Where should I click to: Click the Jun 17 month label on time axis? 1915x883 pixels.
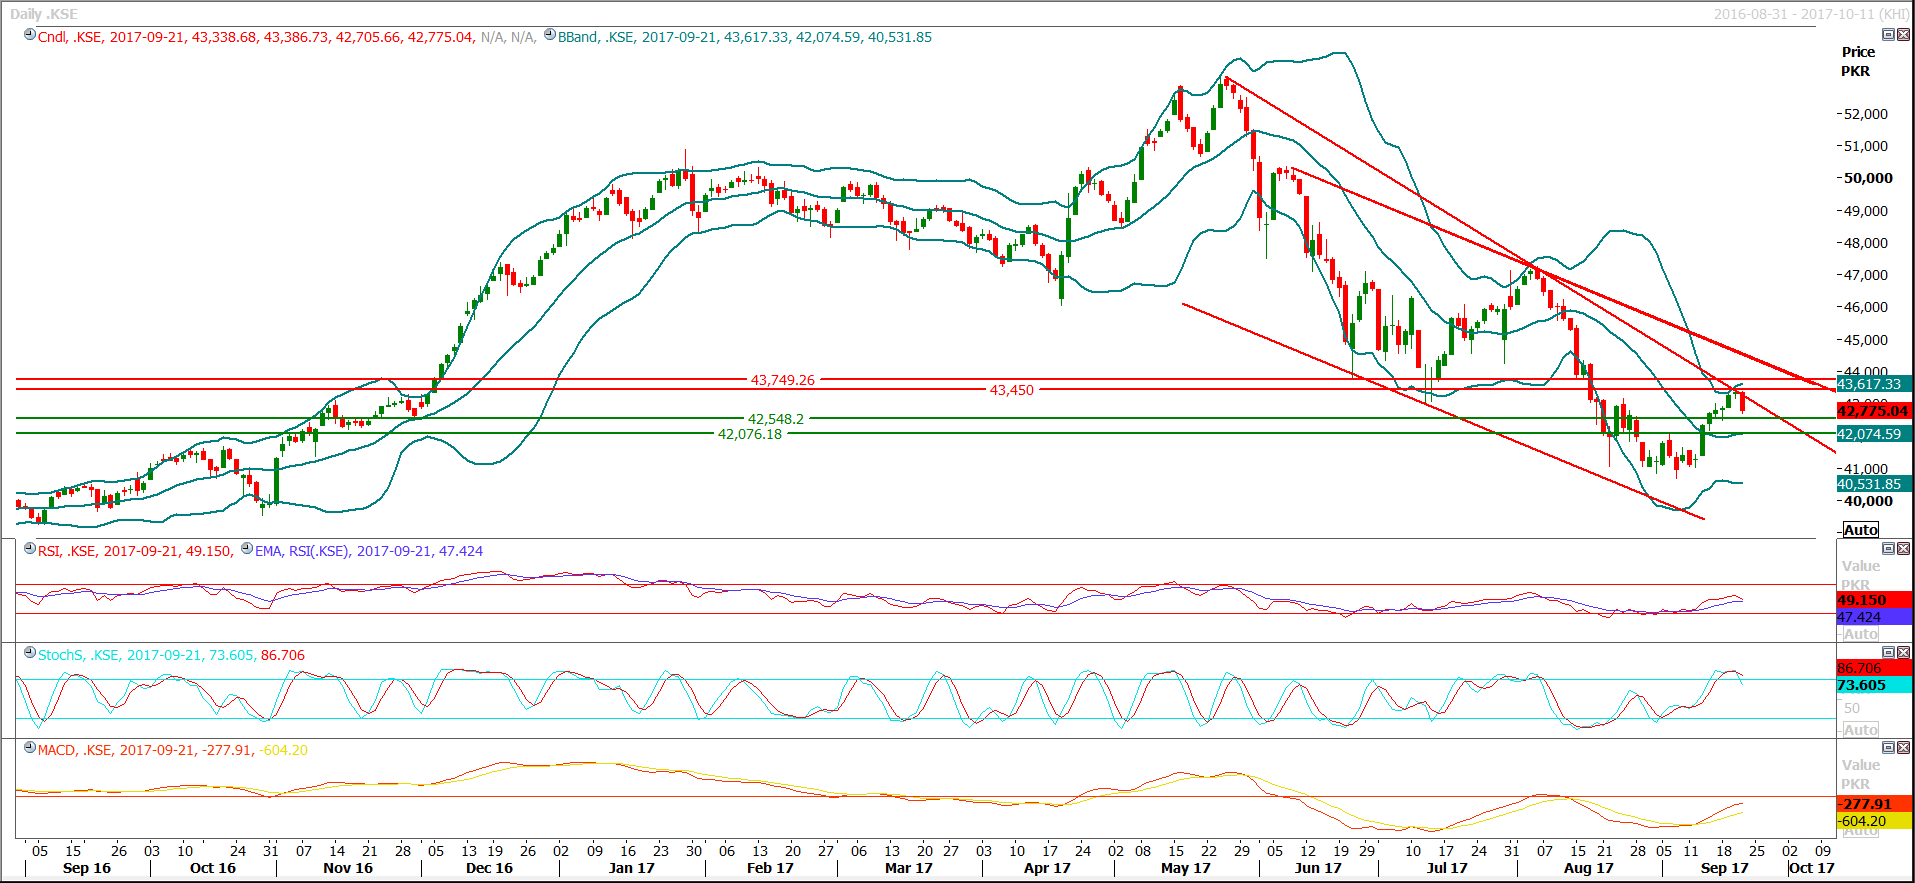[x=1318, y=868]
